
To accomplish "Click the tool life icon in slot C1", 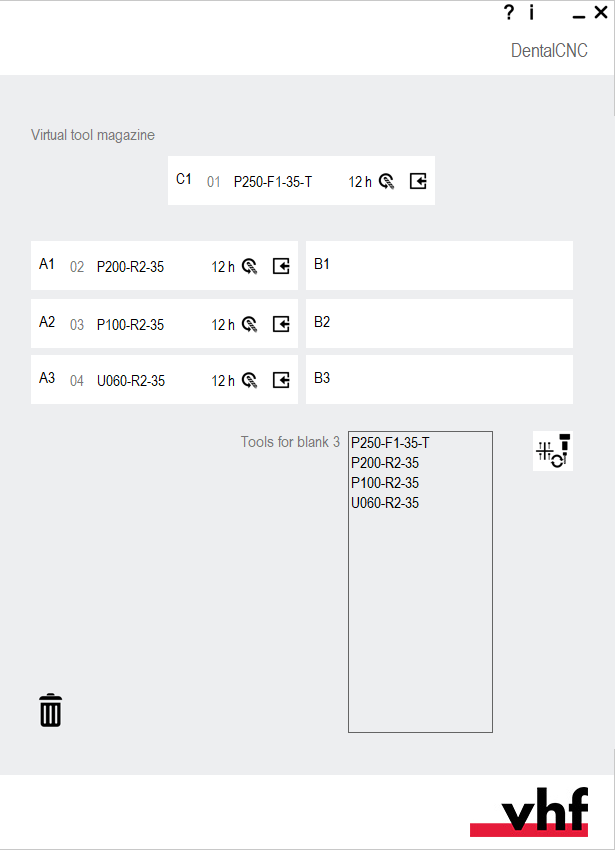I will (387, 182).
